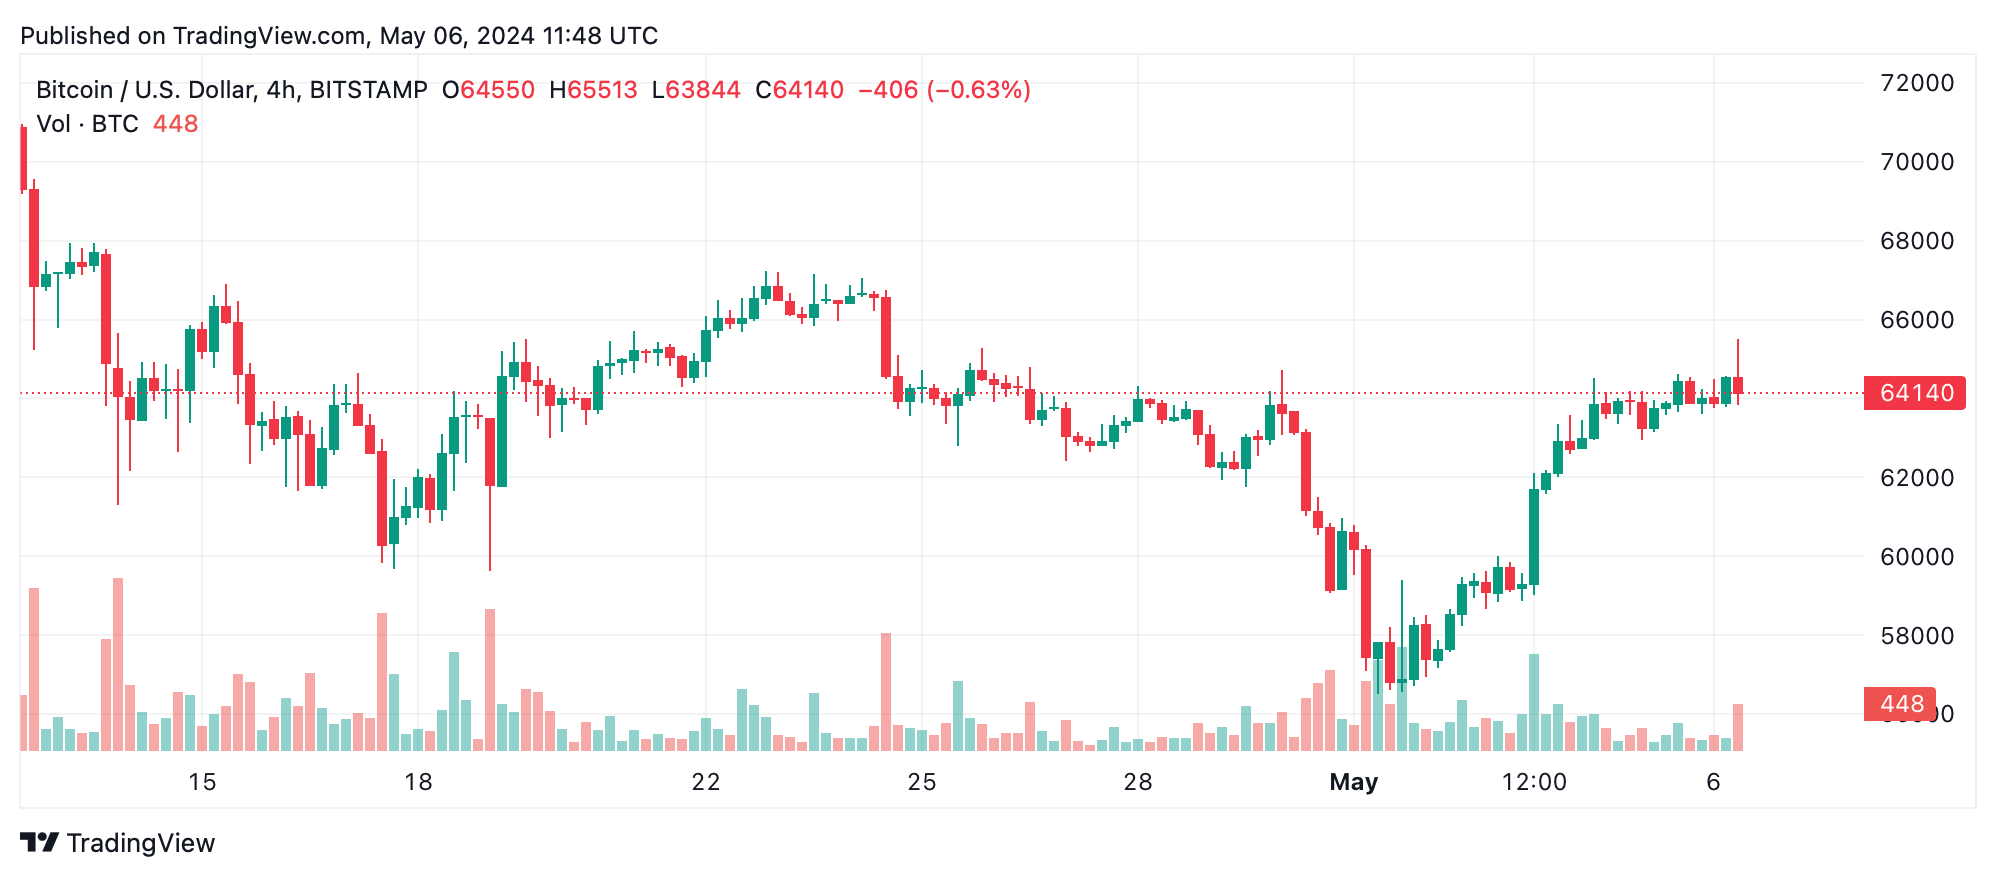Click the high value H65513

click(593, 90)
